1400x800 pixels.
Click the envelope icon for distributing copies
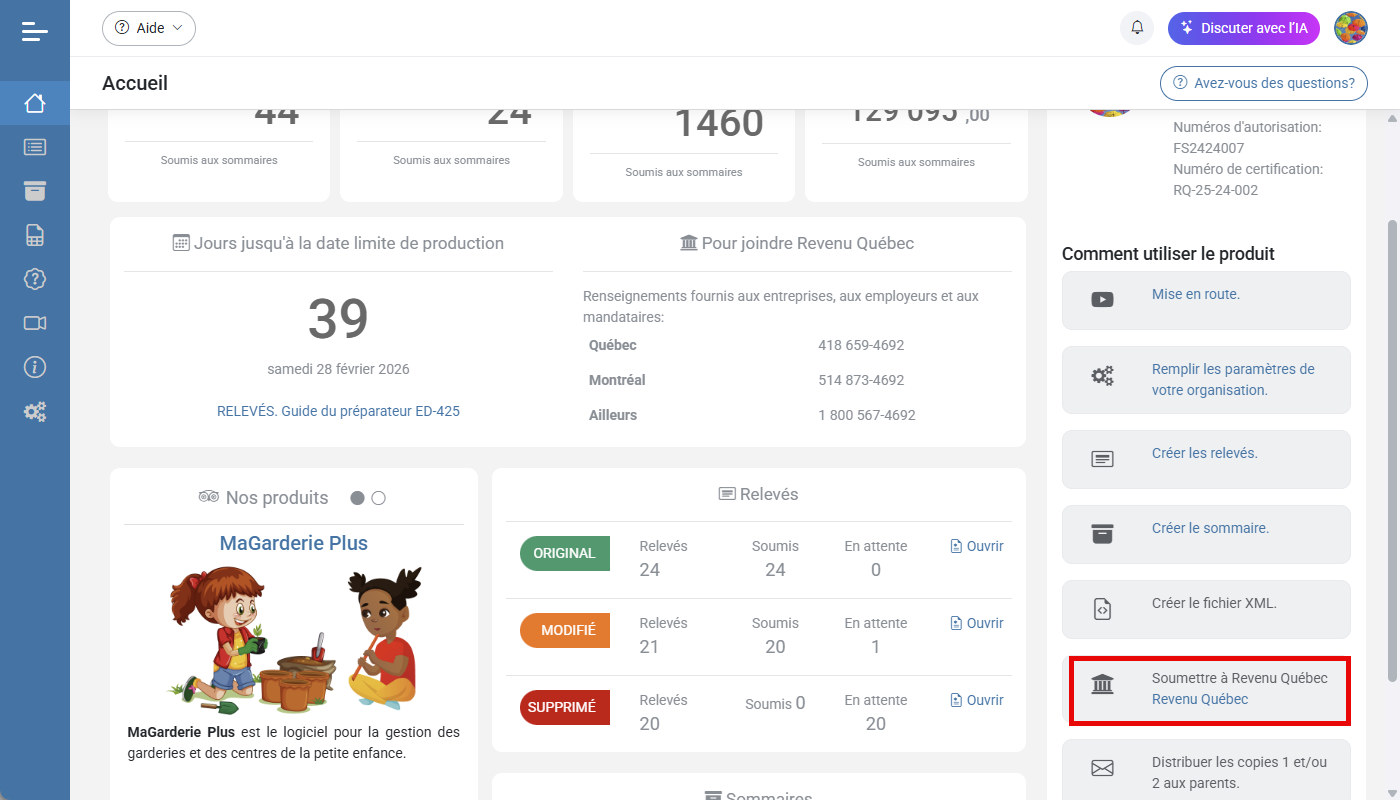[1101, 768]
